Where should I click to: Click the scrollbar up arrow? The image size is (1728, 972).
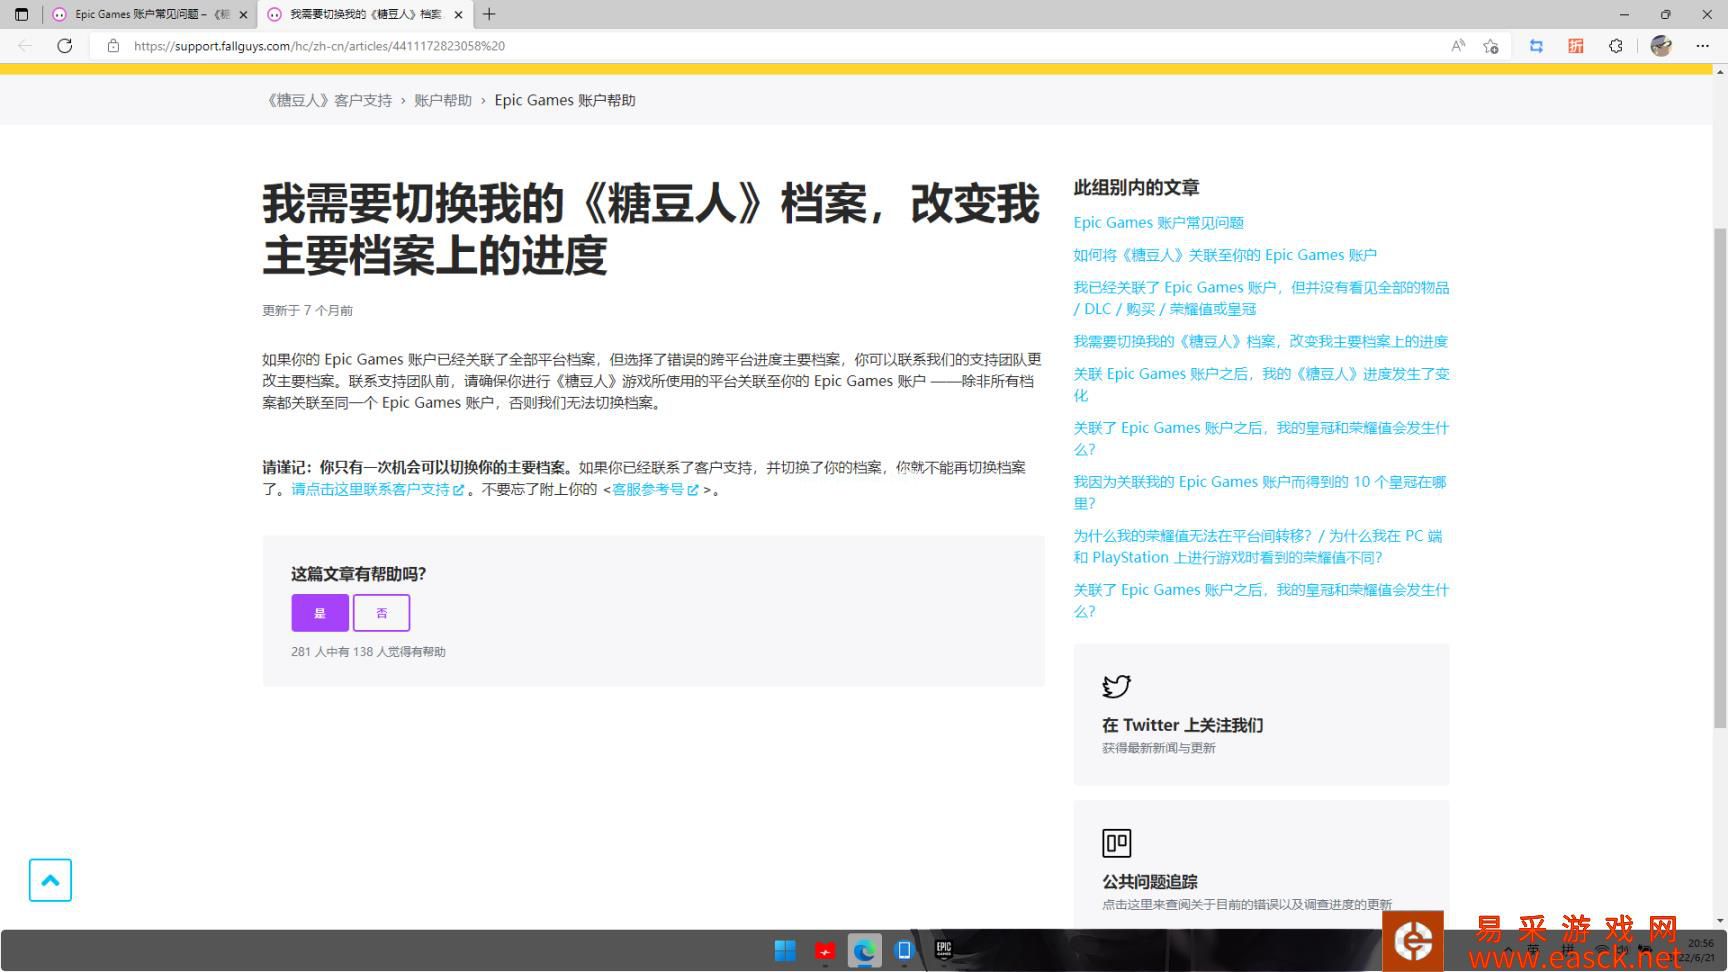1720,71
